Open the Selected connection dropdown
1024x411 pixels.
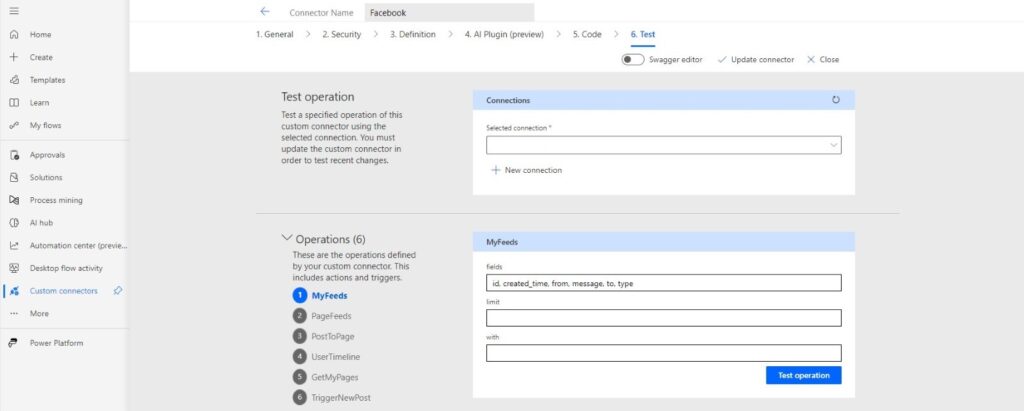pos(664,145)
